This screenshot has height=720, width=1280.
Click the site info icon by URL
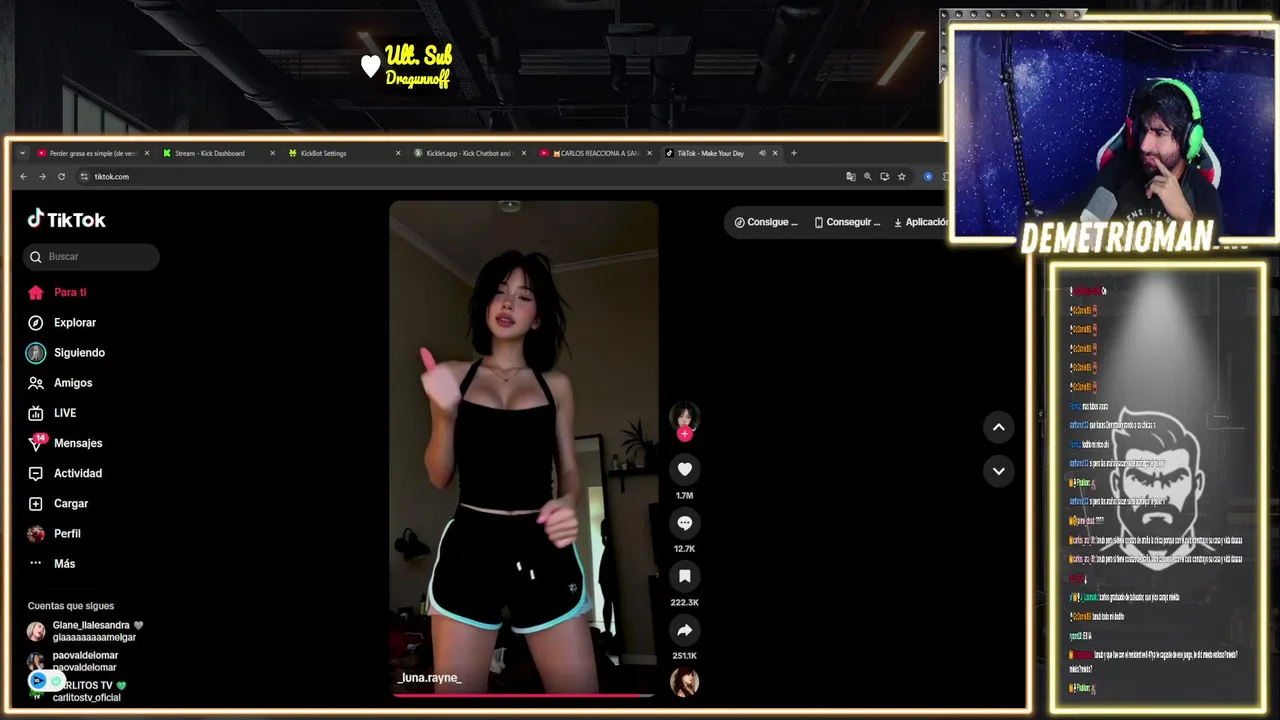84,176
